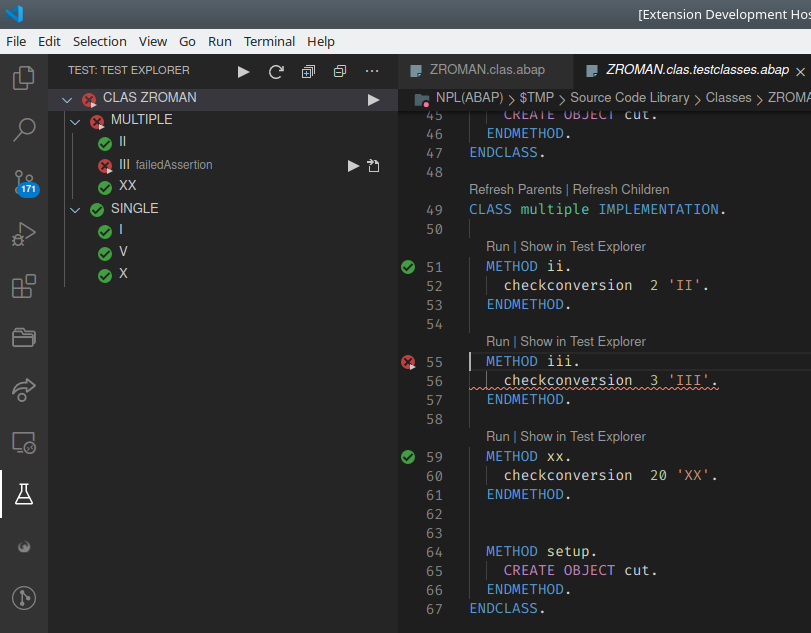811x633 pixels.
Task: Collapse the CLAS ZROMAN tree node
Action: tap(67, 99)
